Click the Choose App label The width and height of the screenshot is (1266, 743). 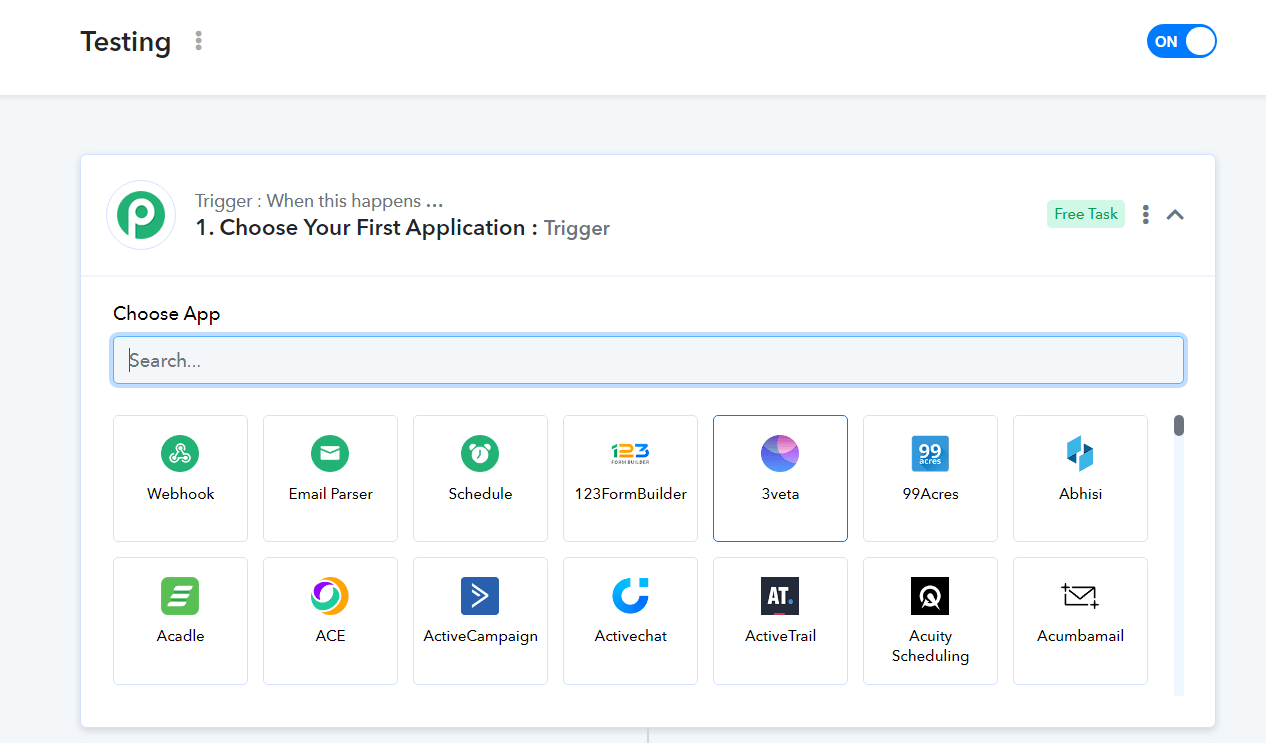point(167,314)
